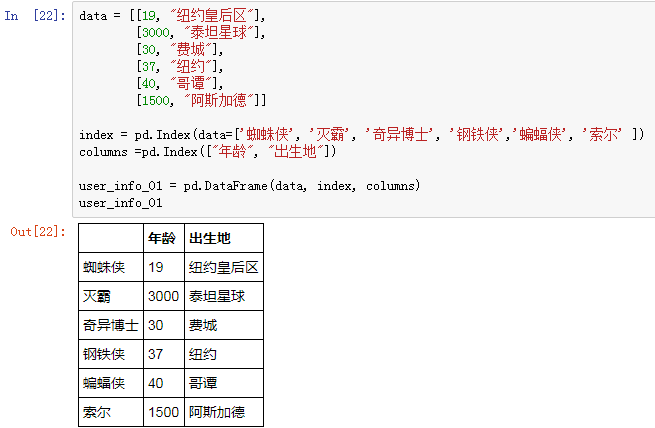Click the 哥谭 cell in the table
This screenshot has width=655, height=428.
point(224,383)
